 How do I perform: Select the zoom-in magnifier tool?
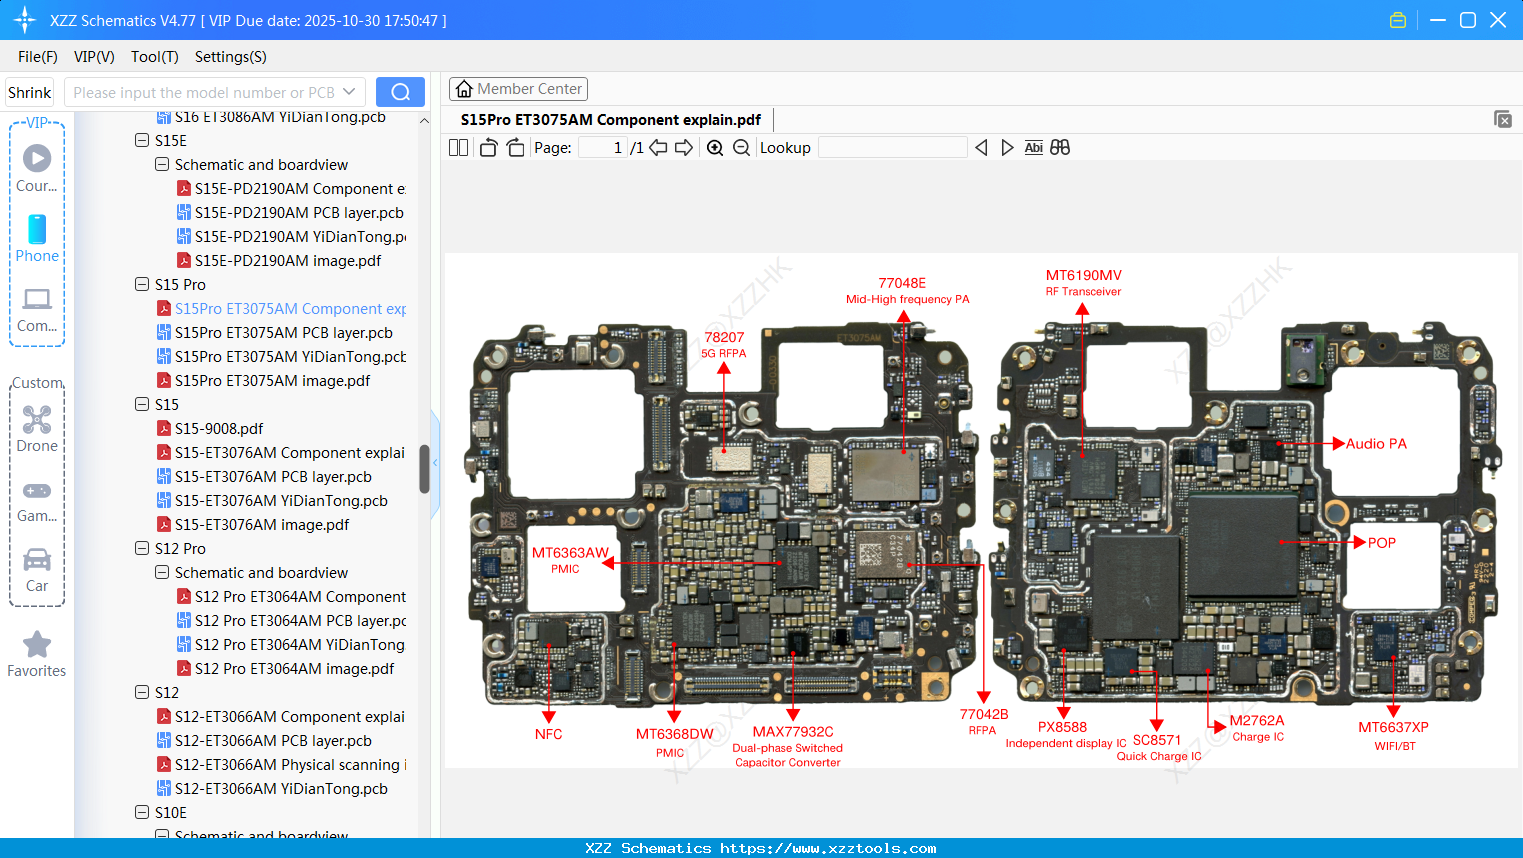click(x=714, y=147)
